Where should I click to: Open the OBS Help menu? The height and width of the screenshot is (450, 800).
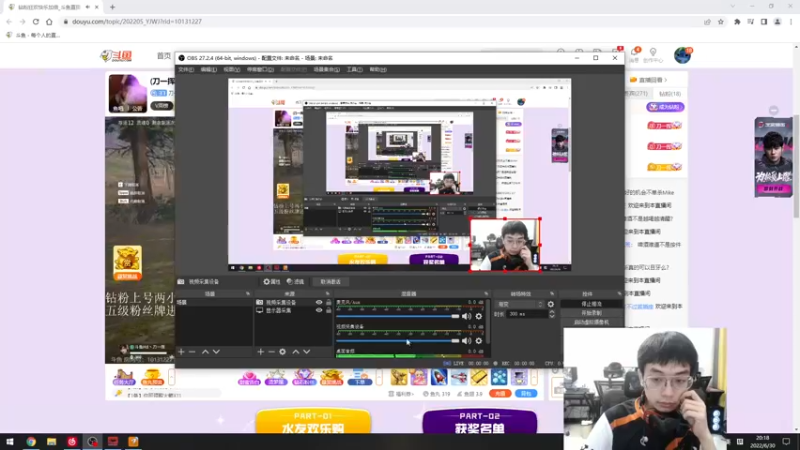(378, 69)
